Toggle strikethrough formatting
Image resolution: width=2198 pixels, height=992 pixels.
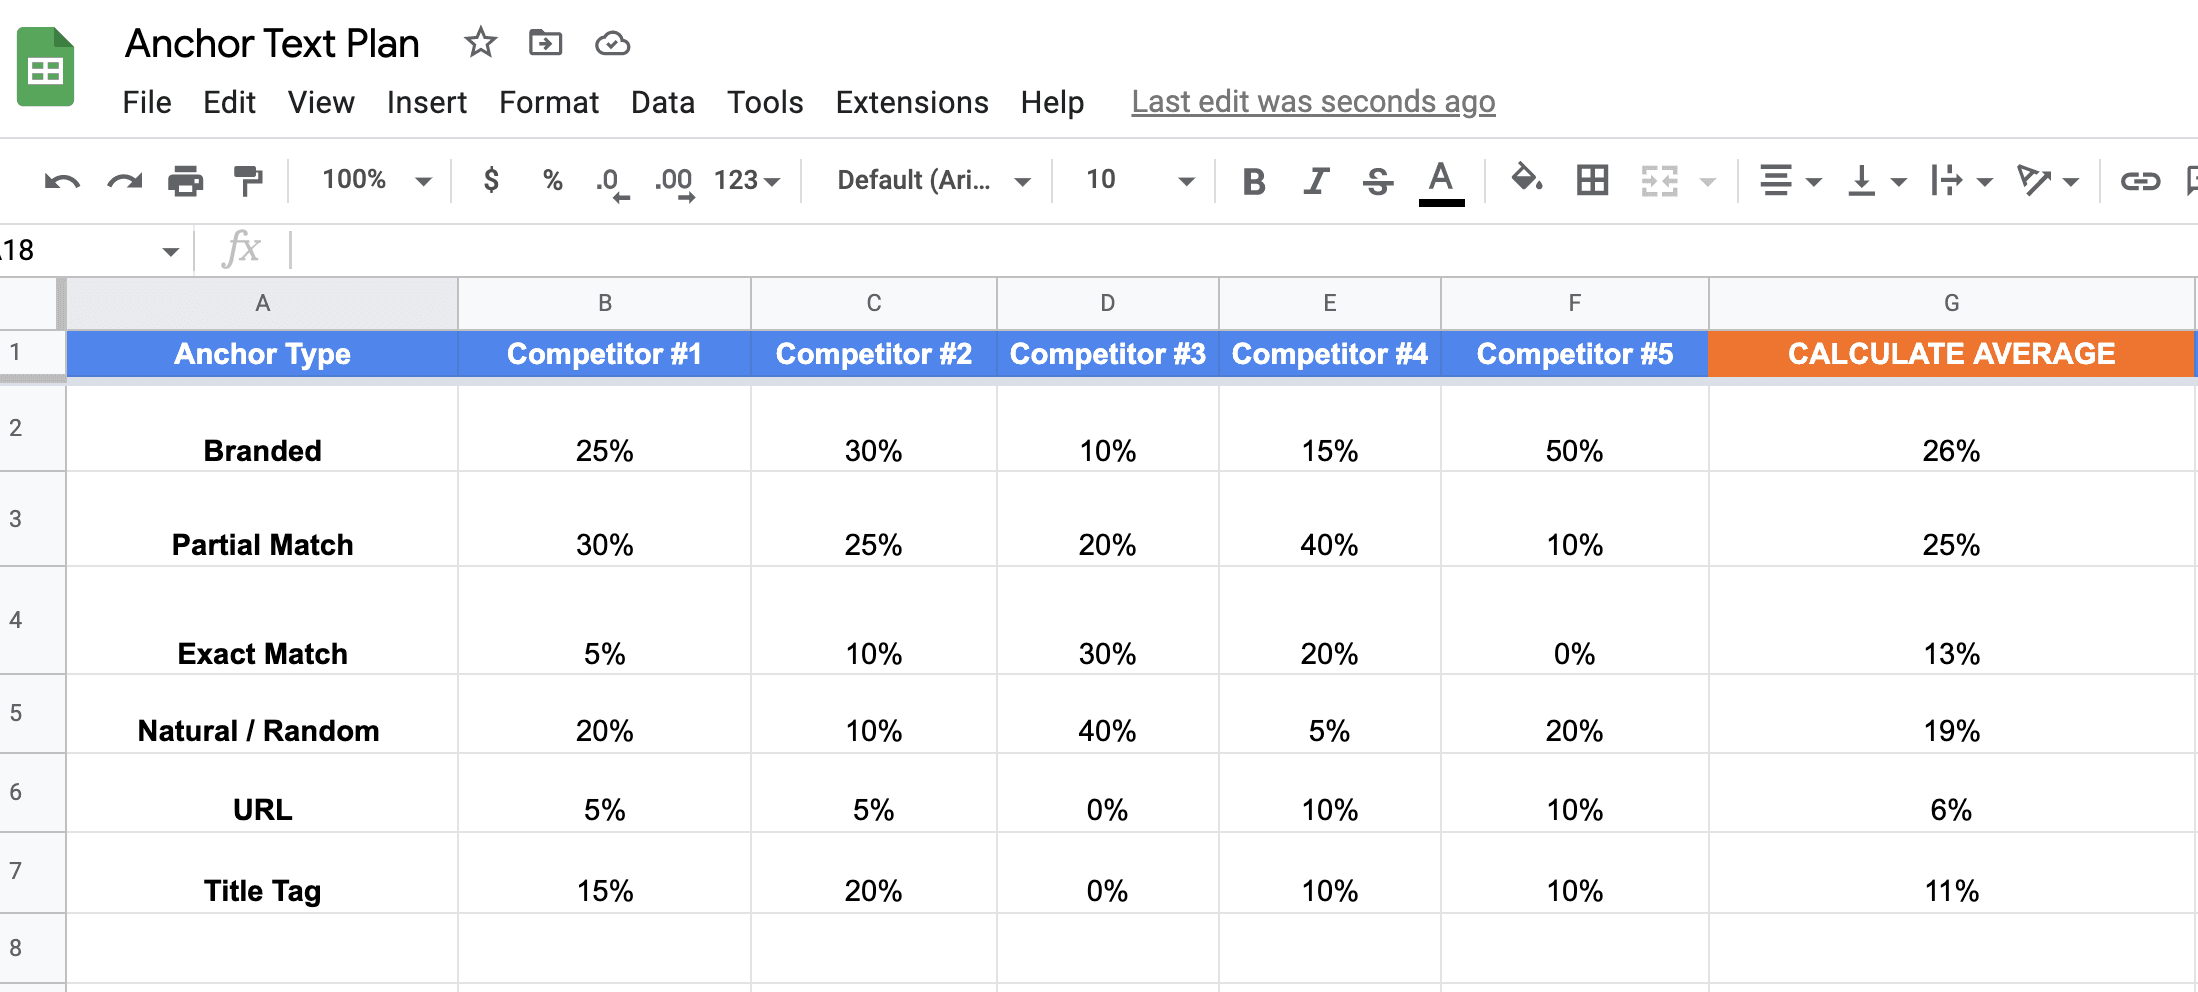[x=1378, y=181]
